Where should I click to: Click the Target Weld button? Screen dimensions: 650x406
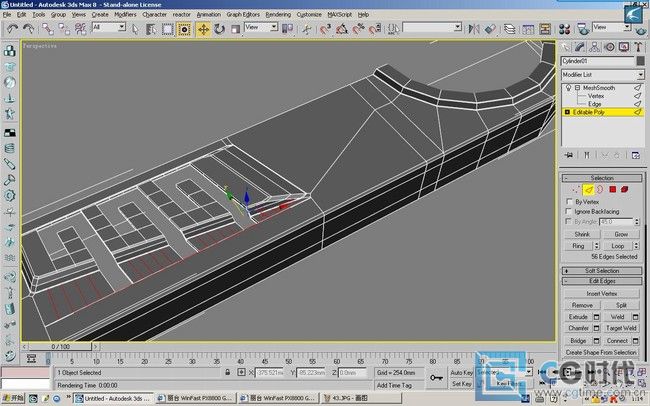[621, 328]
